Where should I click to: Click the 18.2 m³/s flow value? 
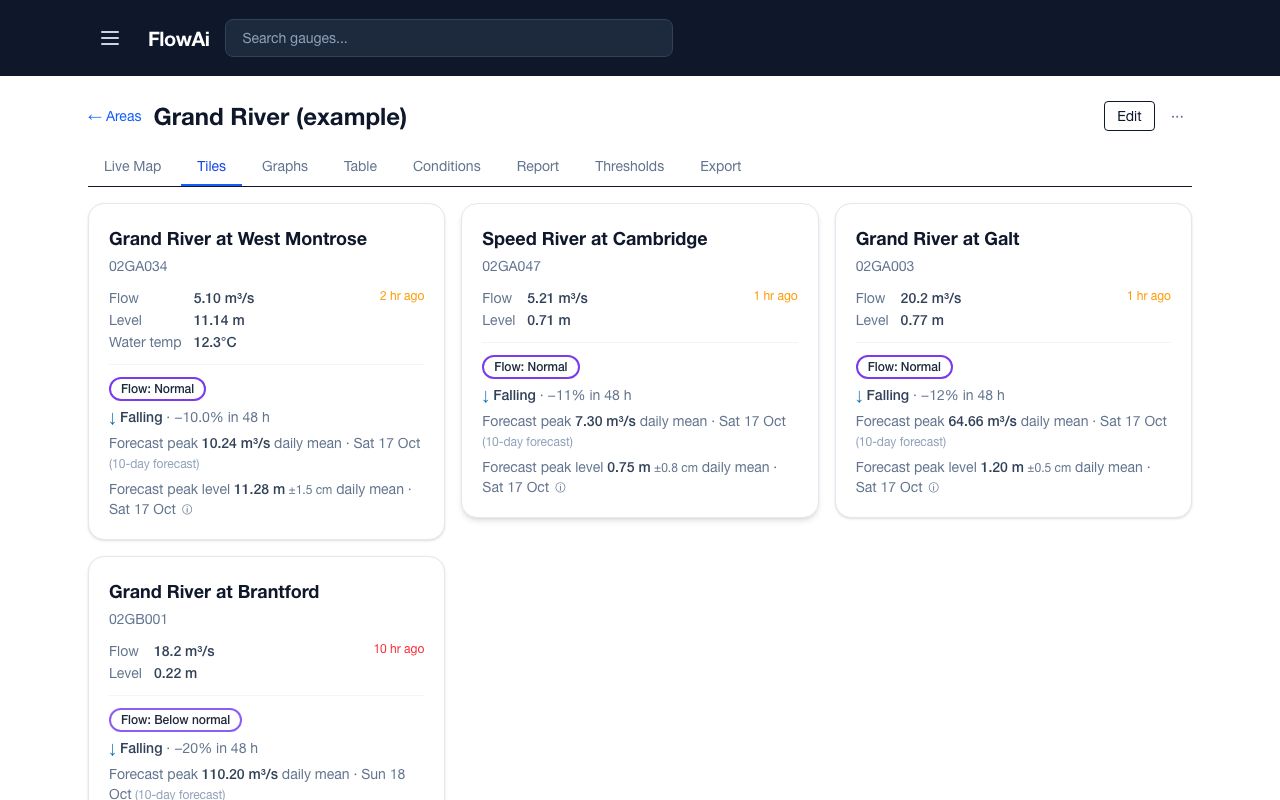click(184, 651)
